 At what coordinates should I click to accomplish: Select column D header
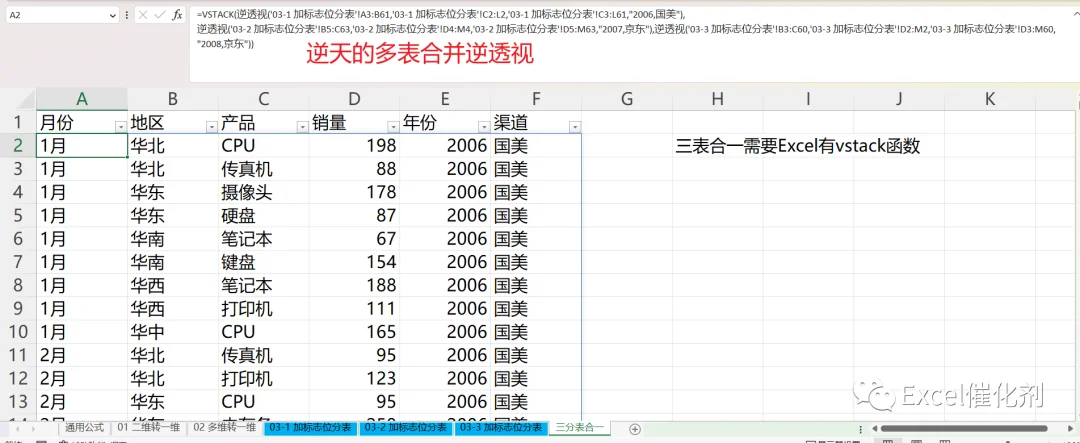354,99
